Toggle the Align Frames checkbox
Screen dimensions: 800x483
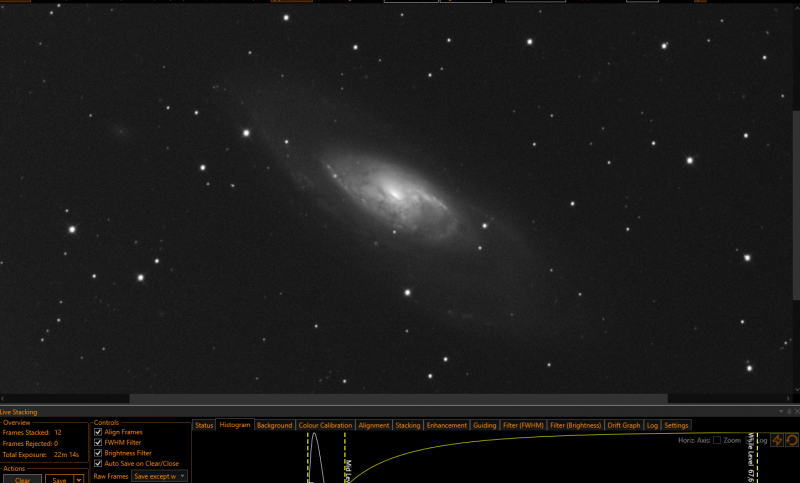[98, 432]
